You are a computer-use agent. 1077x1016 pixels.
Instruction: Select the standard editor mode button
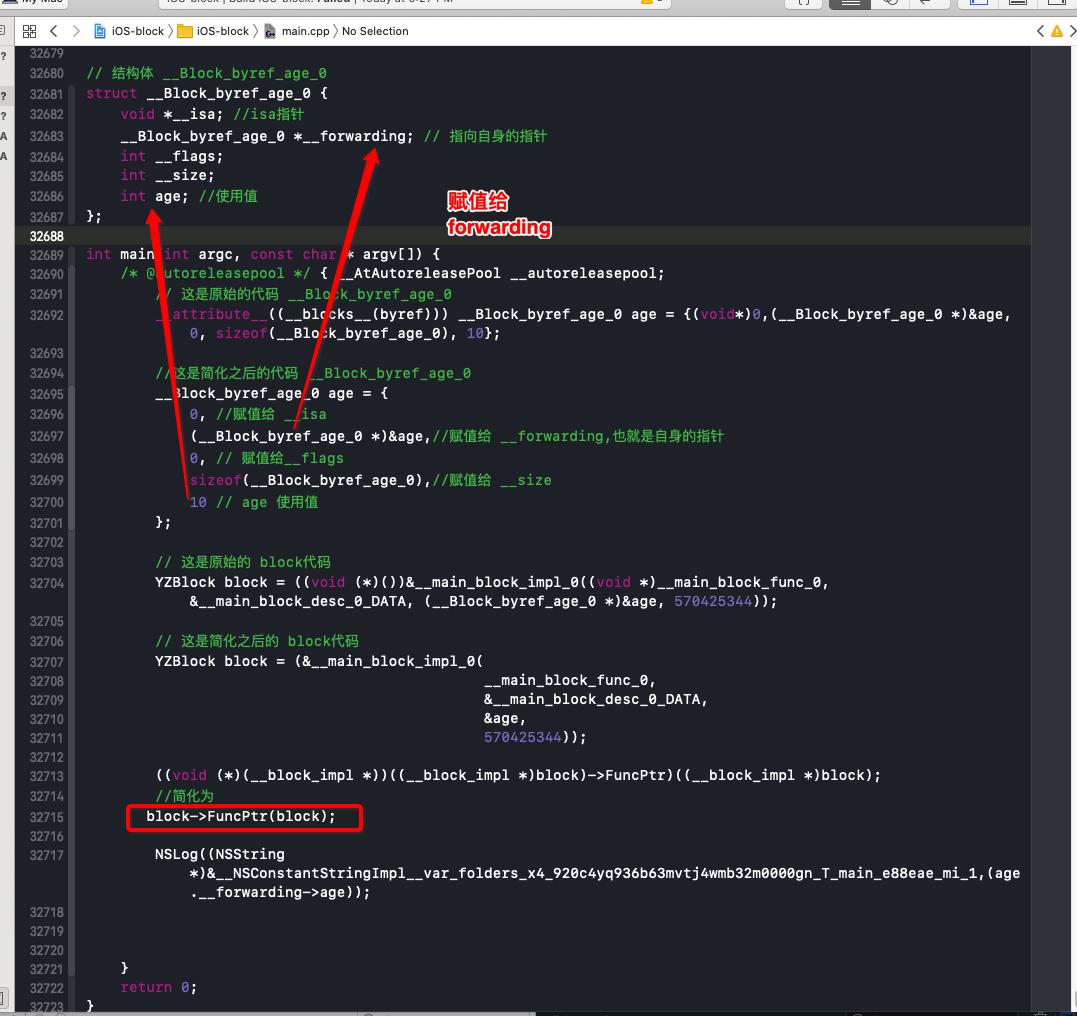(850, 3)
